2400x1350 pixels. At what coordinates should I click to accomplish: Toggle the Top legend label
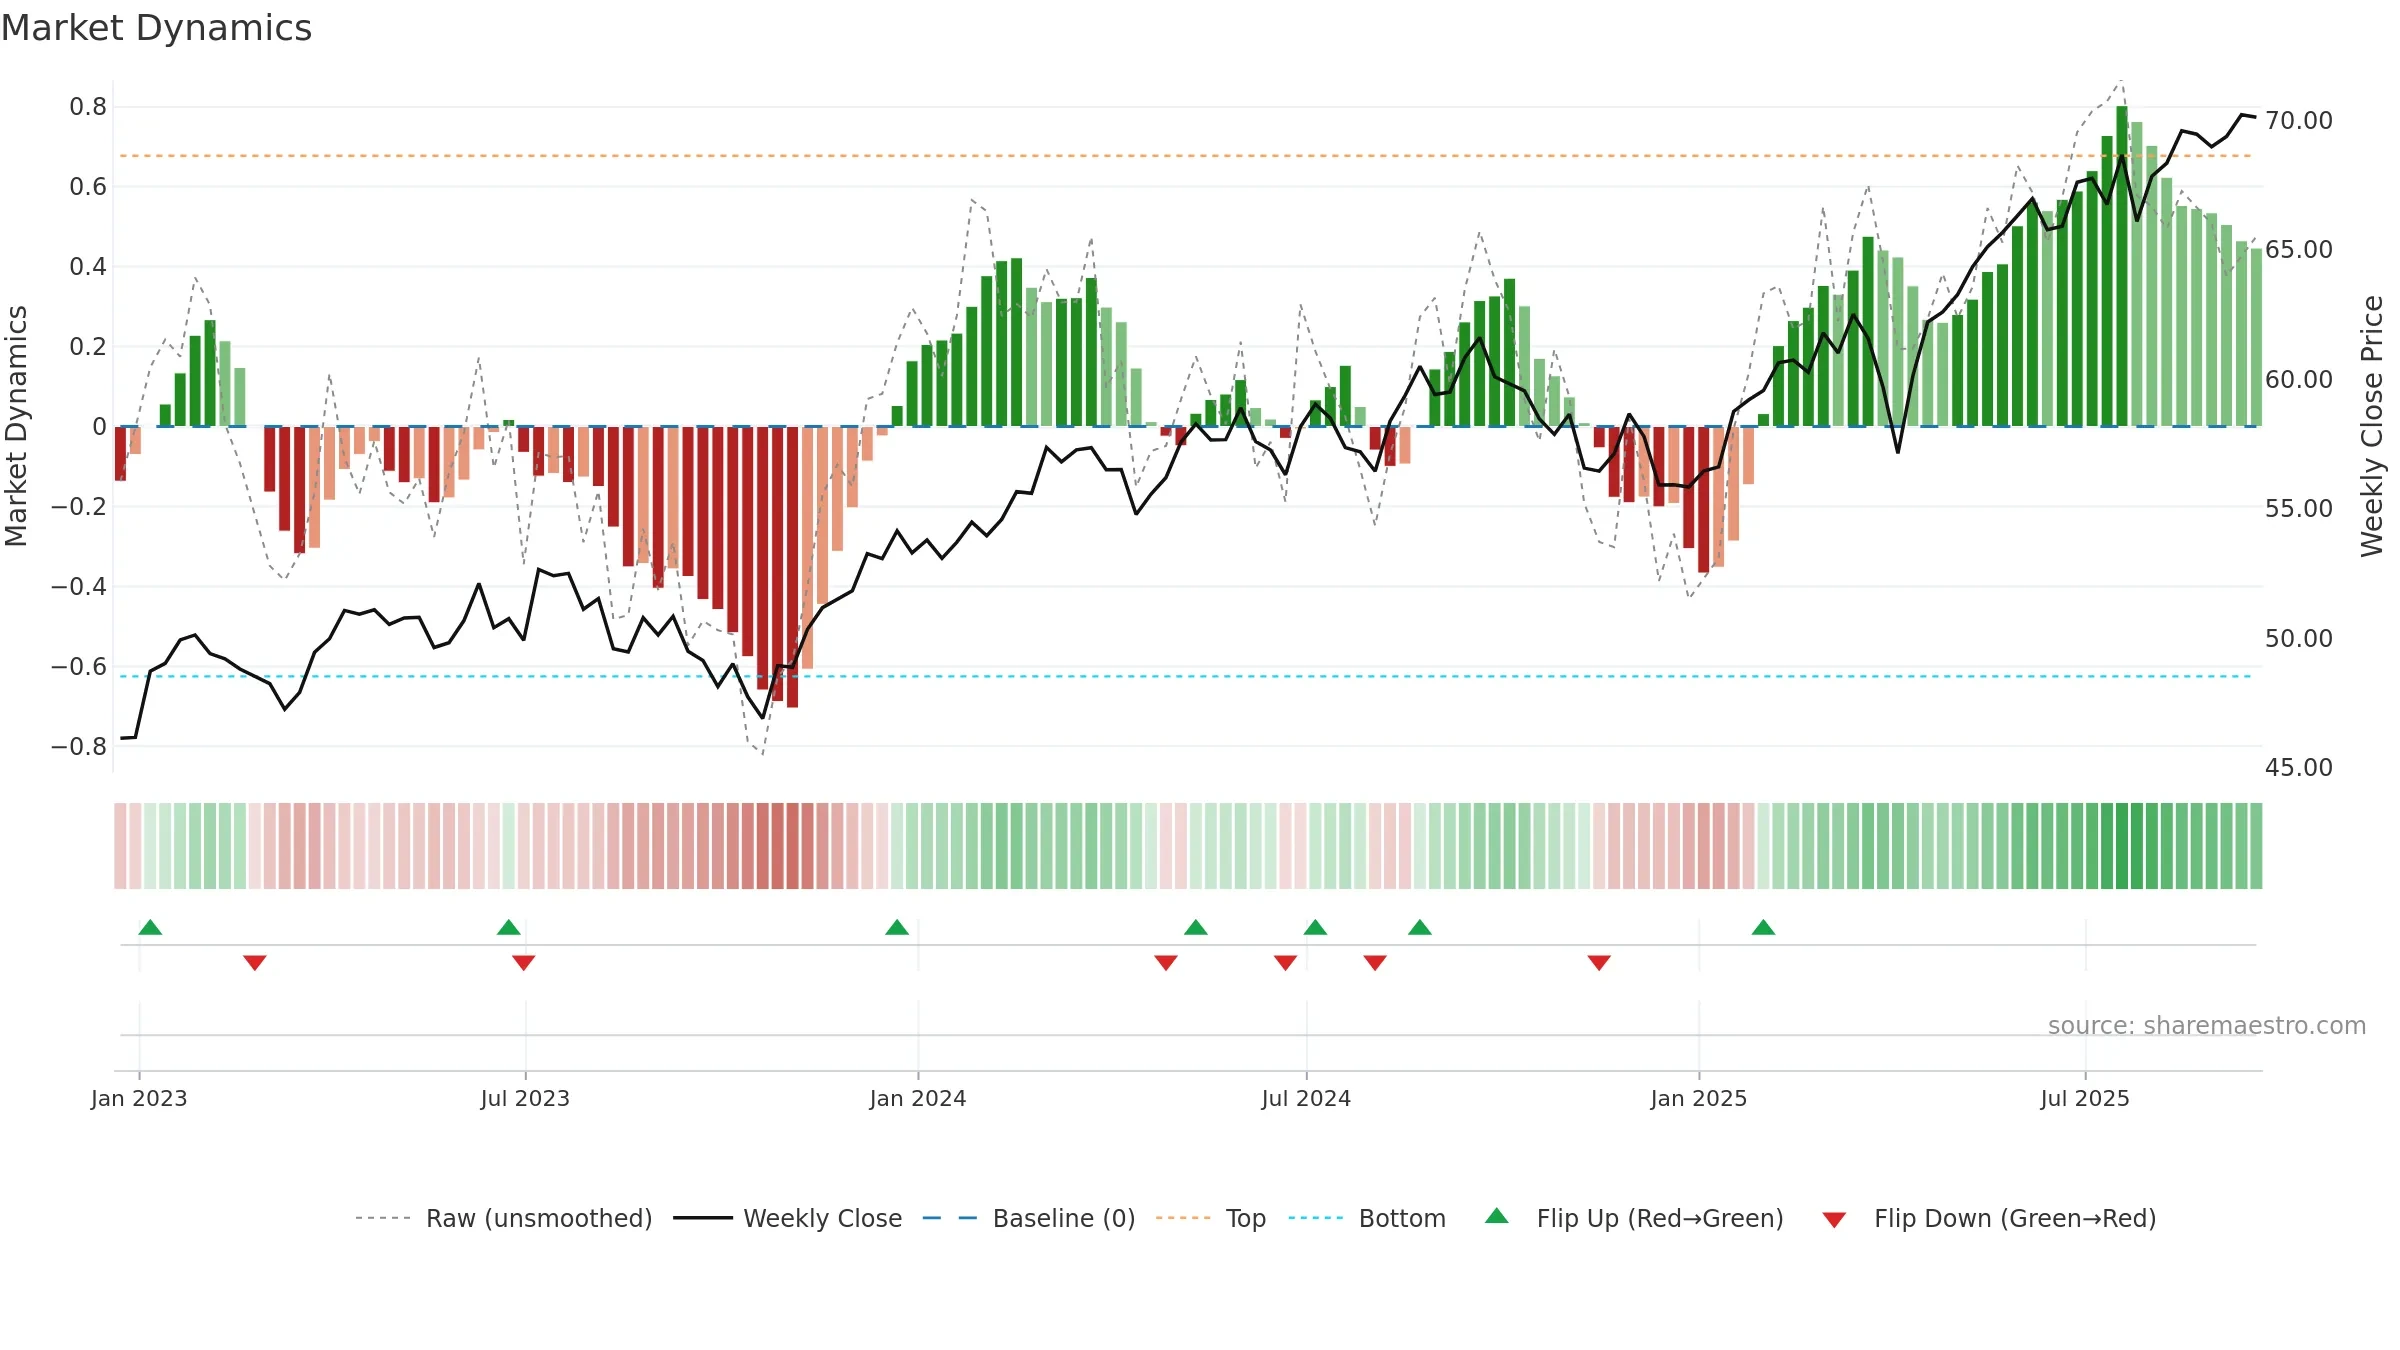[x=1246, y=1218]
